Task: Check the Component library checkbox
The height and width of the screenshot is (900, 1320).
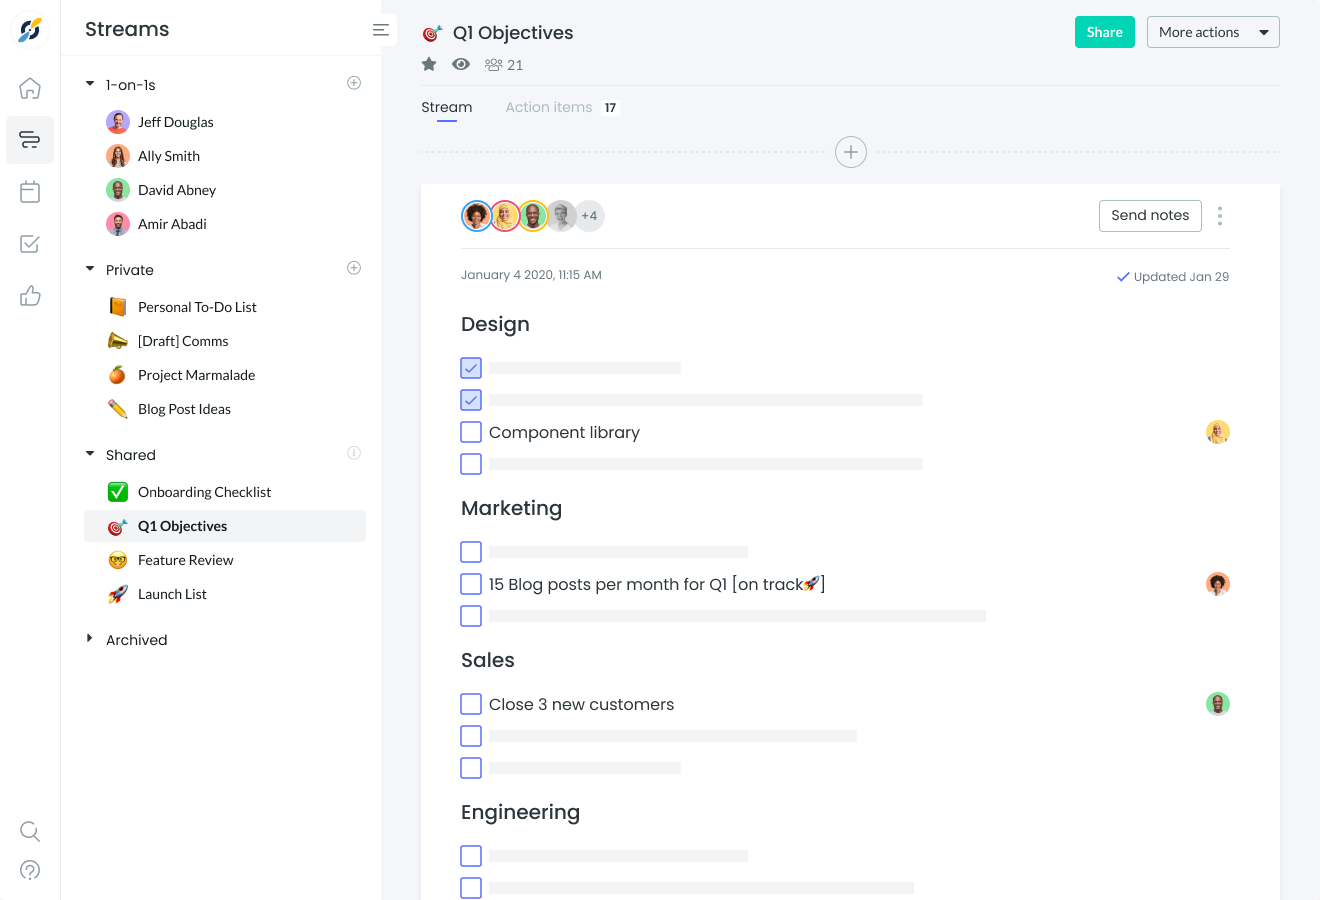Action: point(471,432)
